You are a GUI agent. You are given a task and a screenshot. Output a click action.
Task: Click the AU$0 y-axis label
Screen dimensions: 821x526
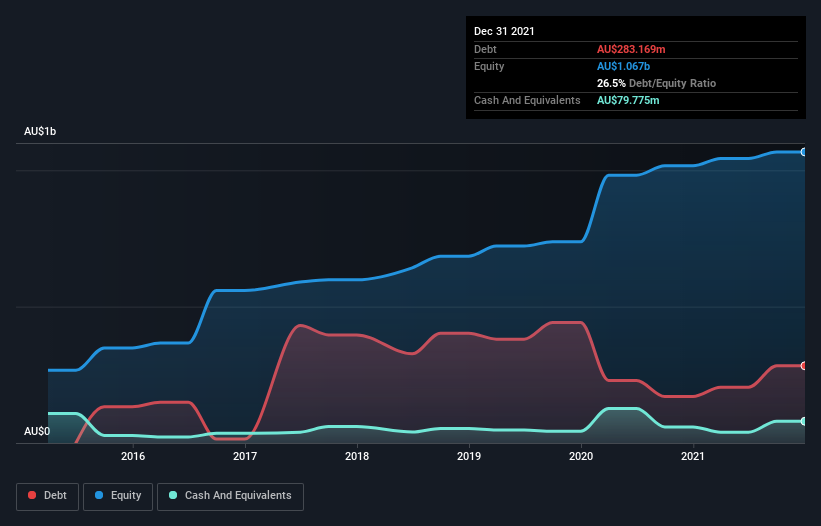(37, 431)
